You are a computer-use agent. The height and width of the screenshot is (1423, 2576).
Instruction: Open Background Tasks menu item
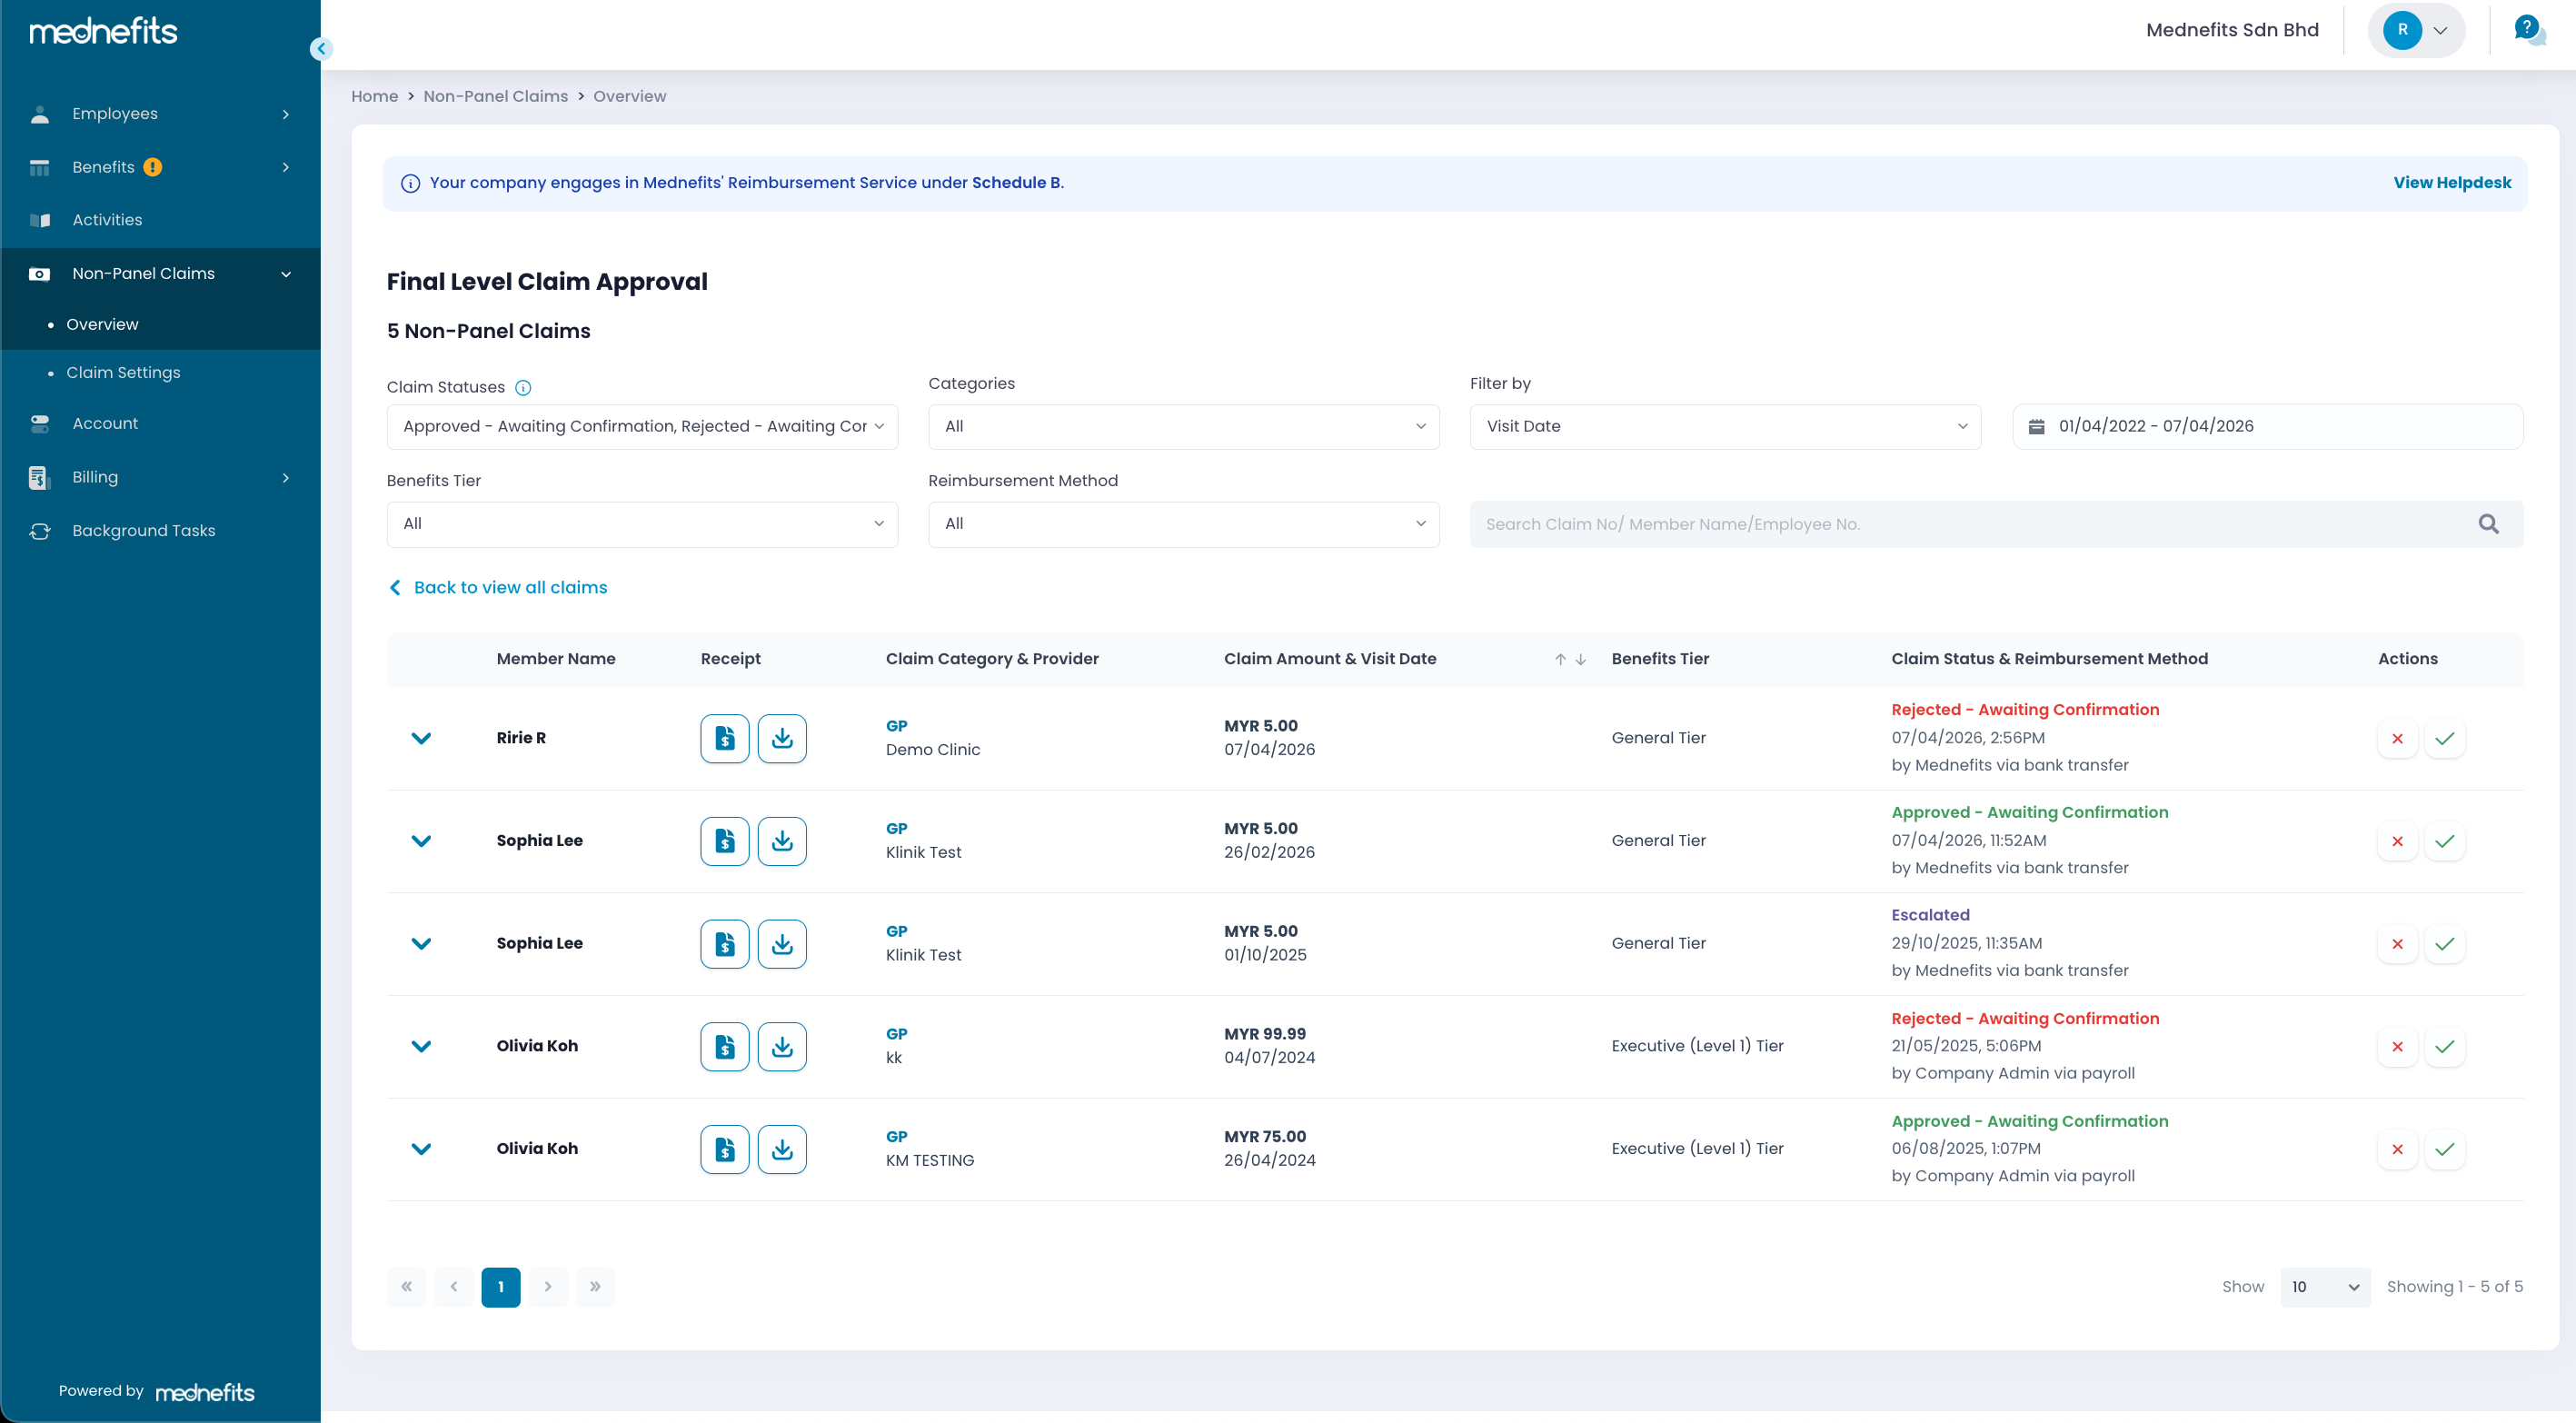pos(144,531)
